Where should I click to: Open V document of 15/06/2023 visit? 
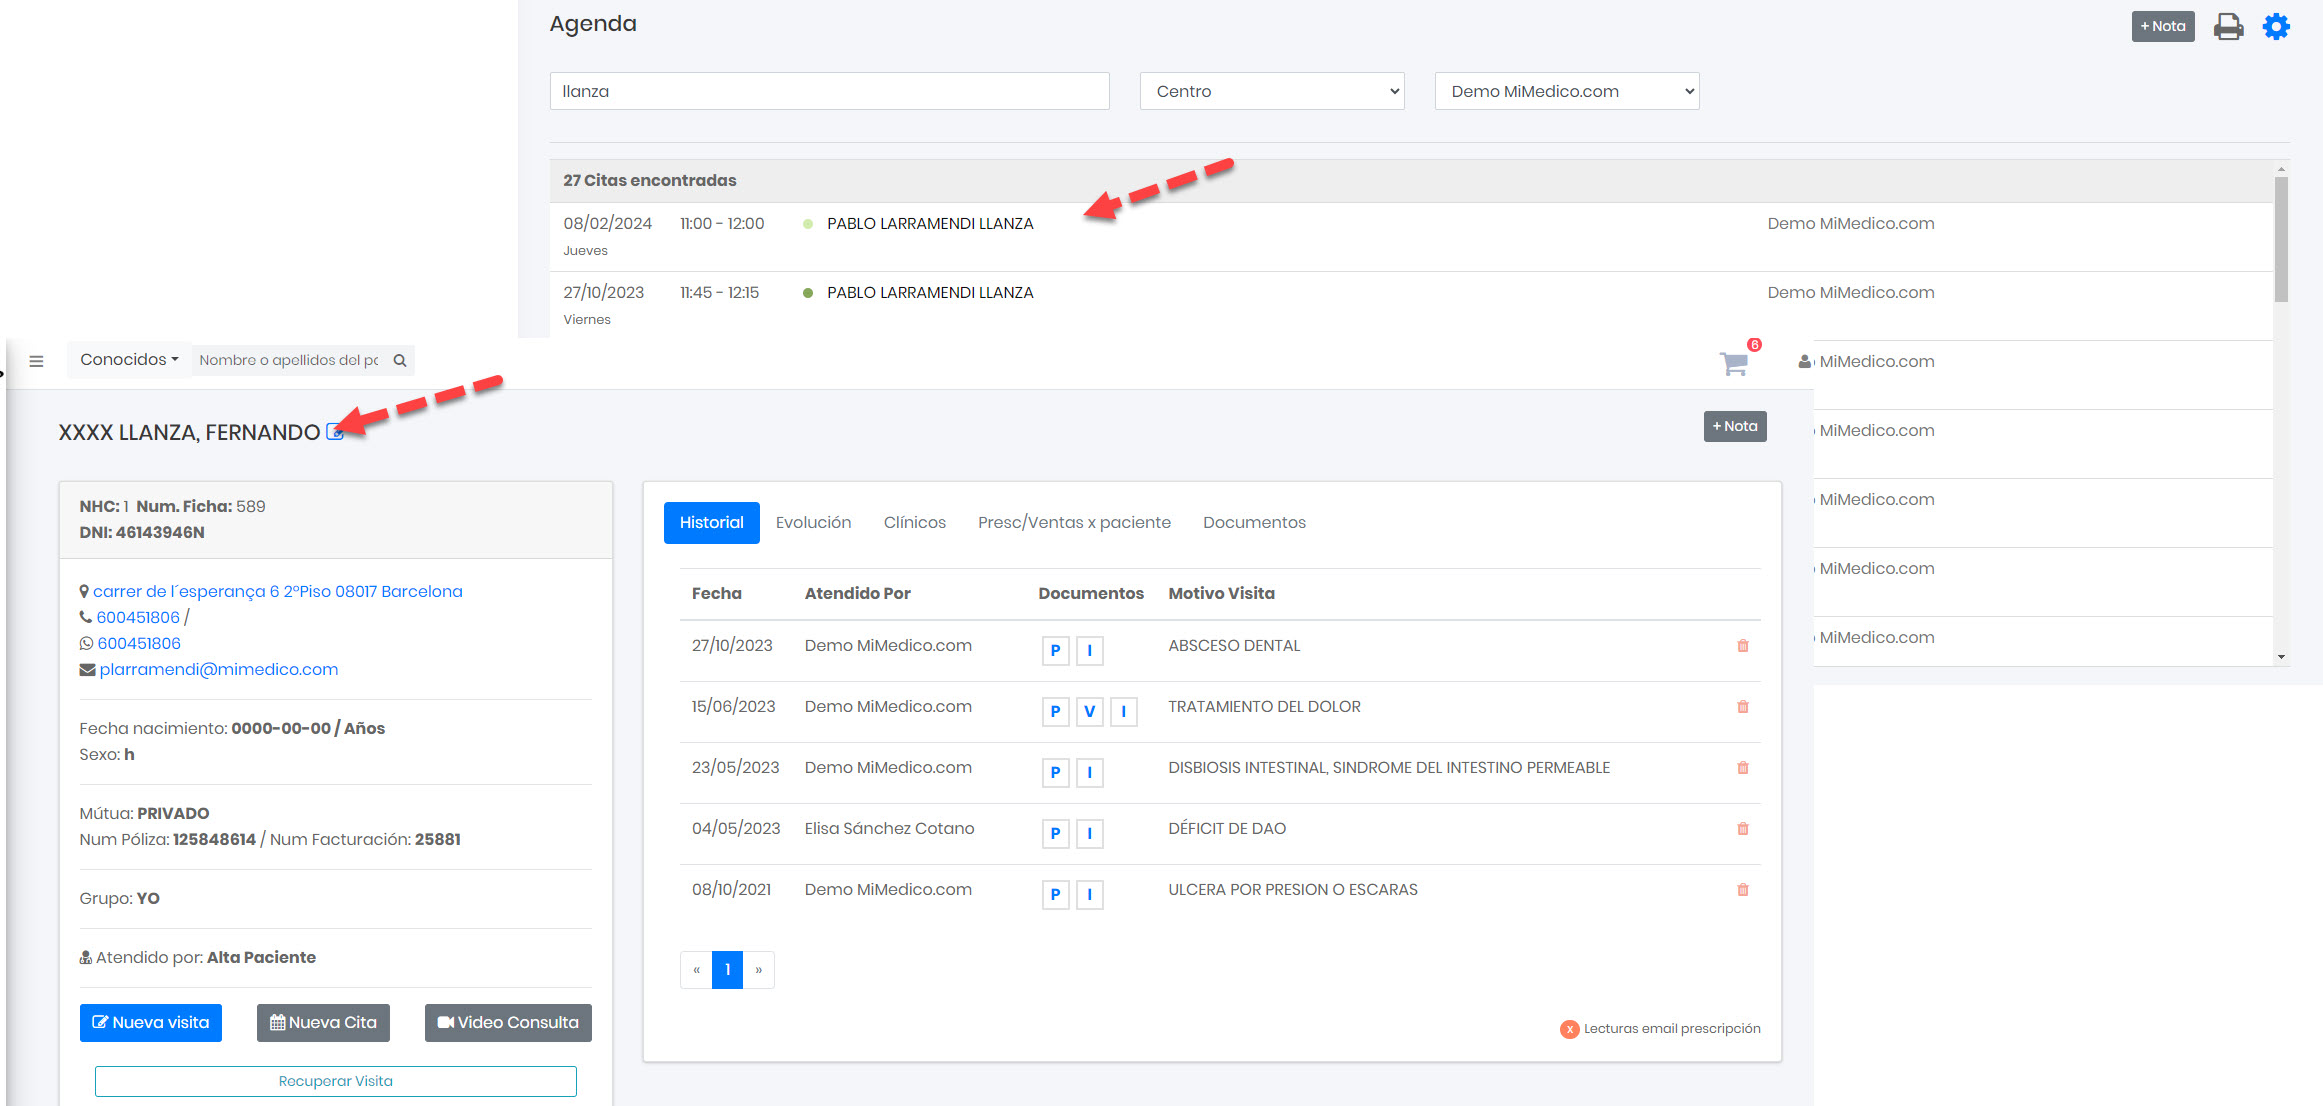[x=1089, y=712]
